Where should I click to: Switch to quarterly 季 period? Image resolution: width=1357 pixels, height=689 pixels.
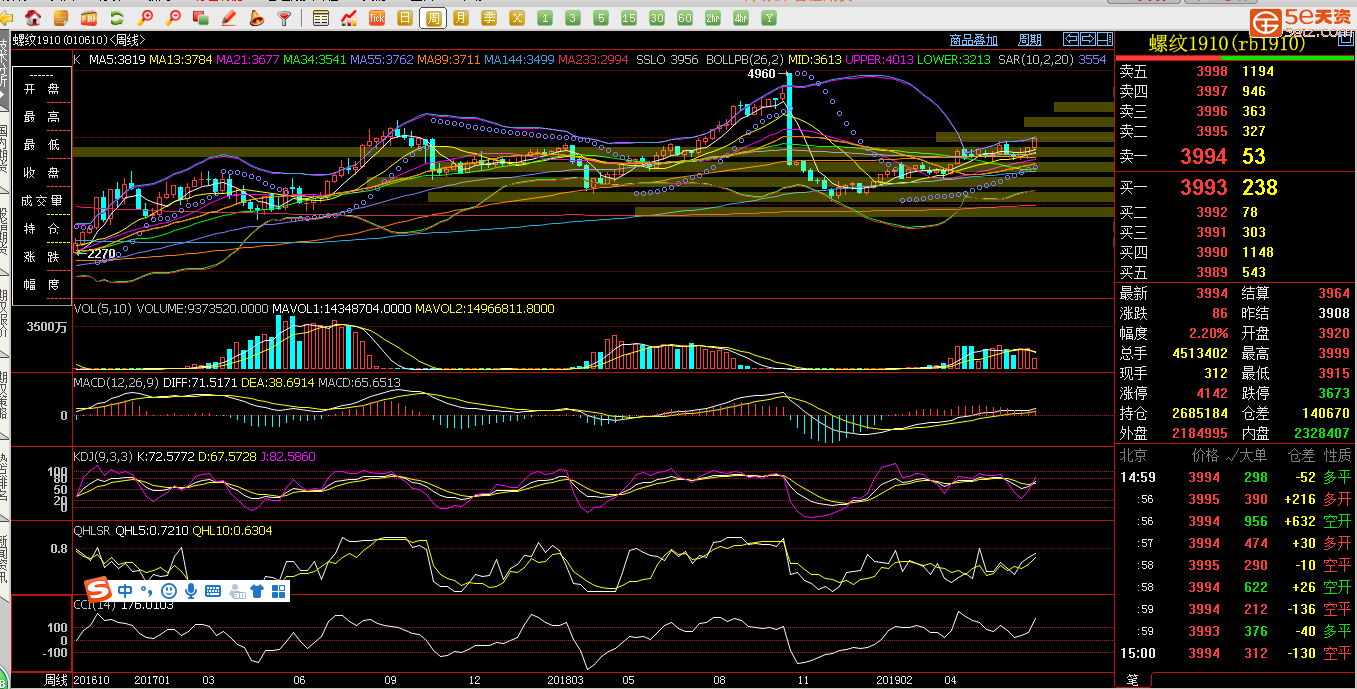[489, 18]
